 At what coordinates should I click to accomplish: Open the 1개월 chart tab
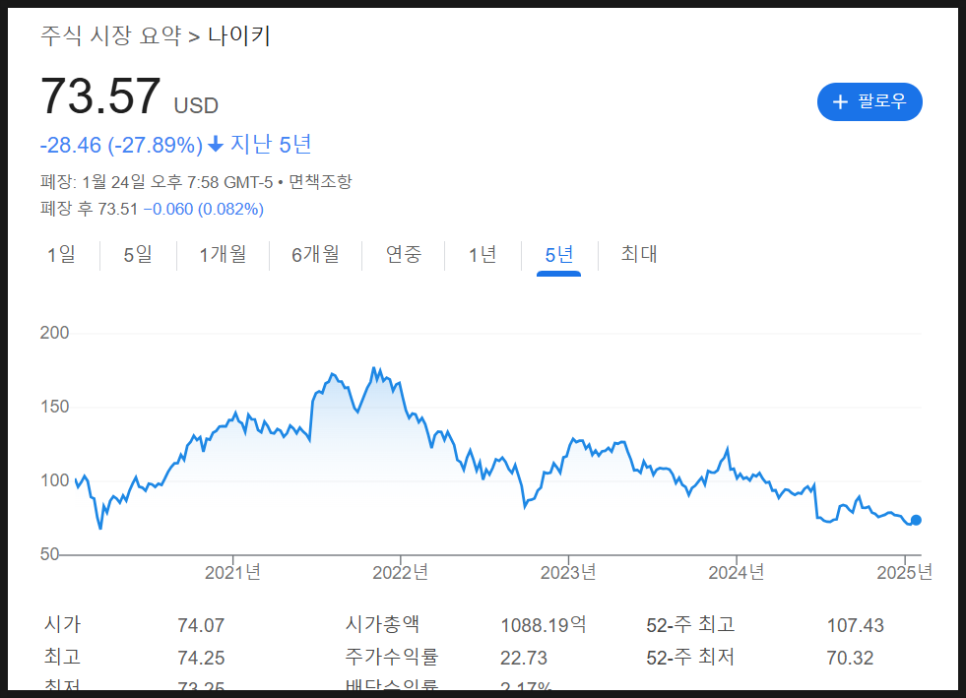point(223,254)
